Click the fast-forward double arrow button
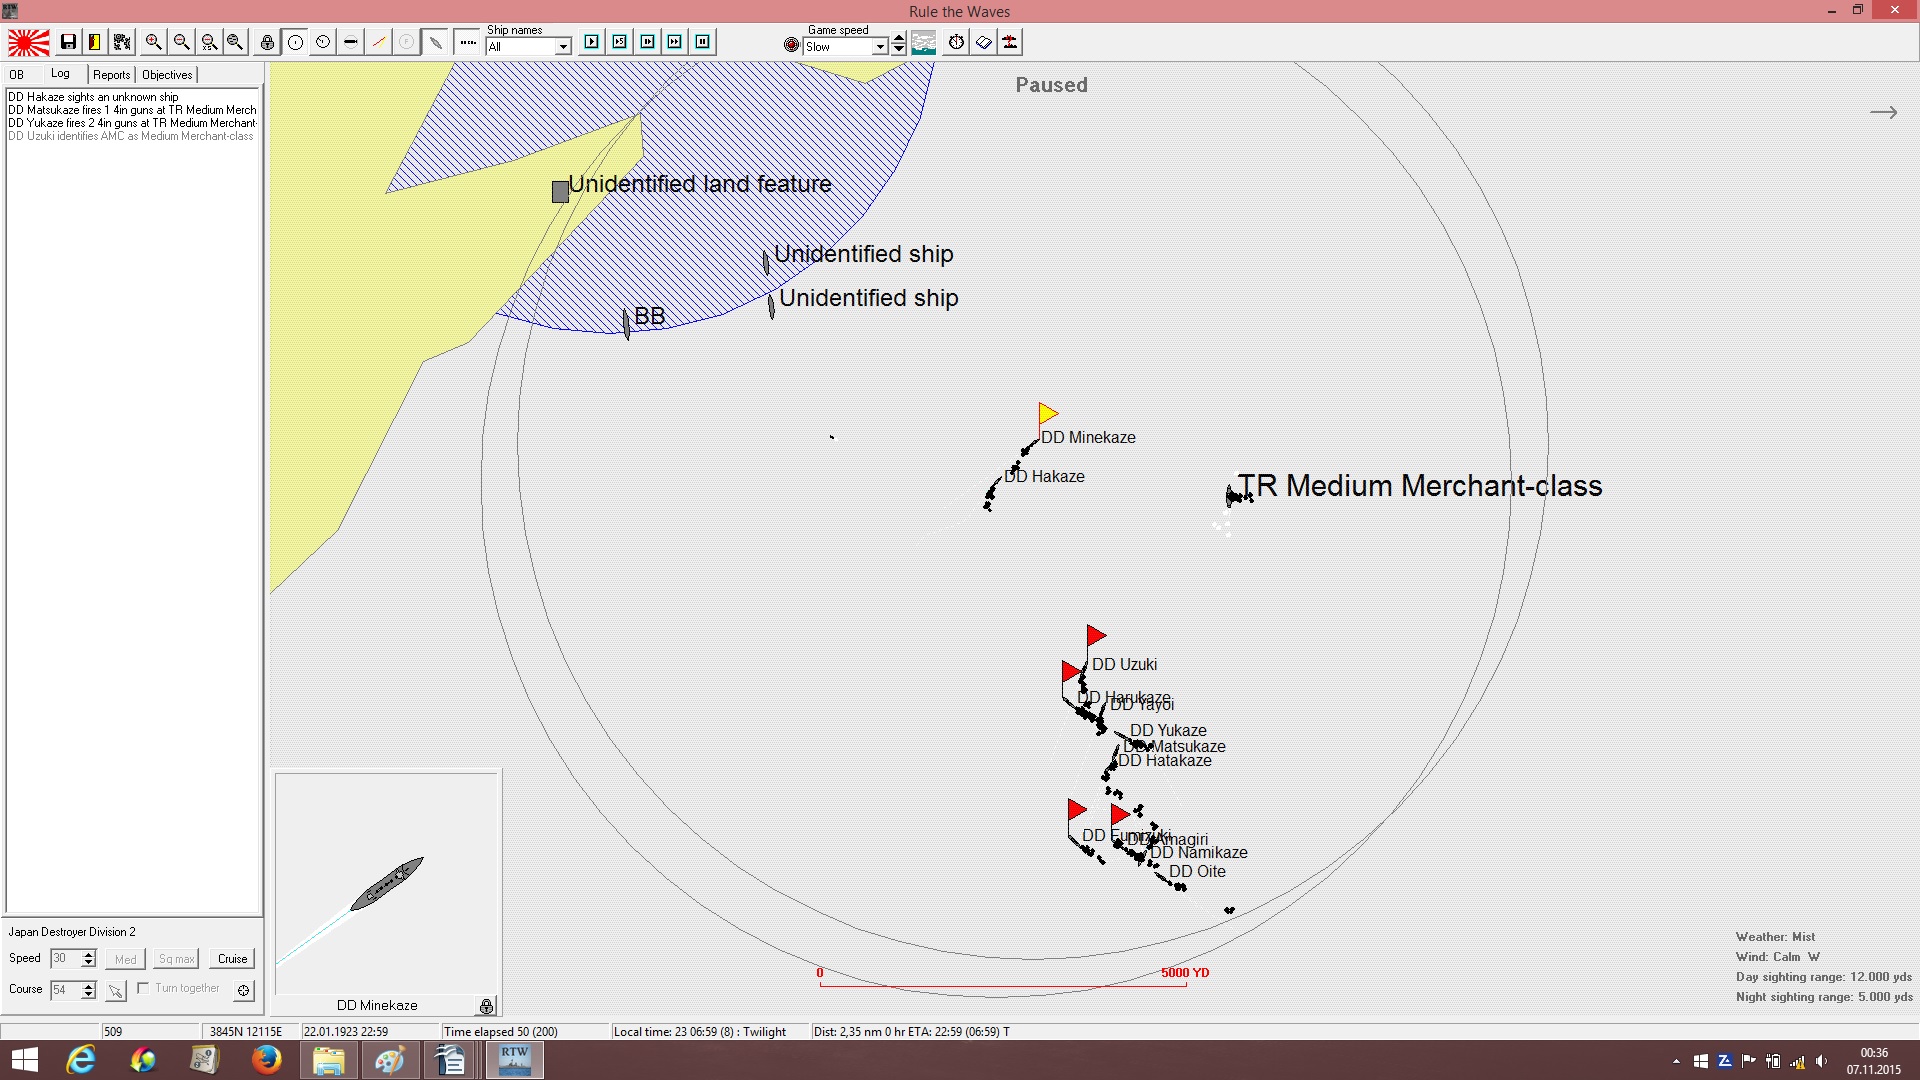This screenshot has width=1920, height=1080. pos(675,42)
